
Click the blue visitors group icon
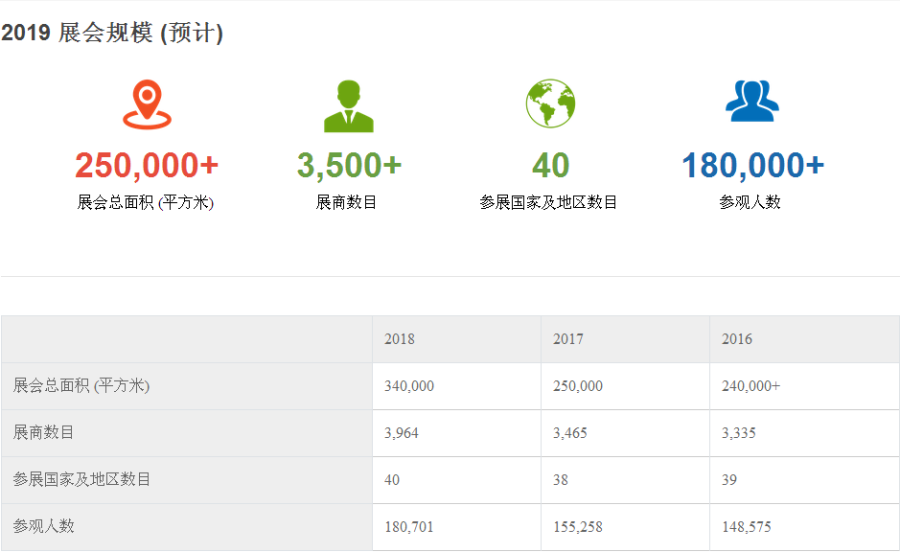pyautogui.click(x=752, y=101)
